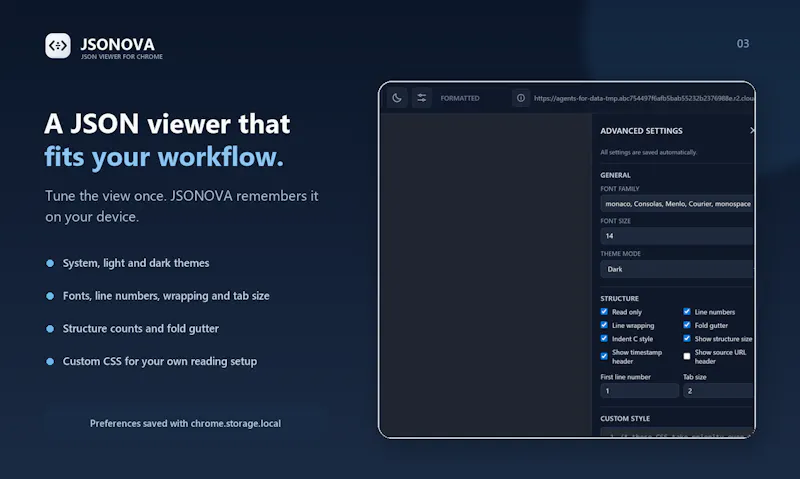Screen dimensions: 800x479
Task: Click the FORMATTED label in toolbar
Action: tap(460, 98)
